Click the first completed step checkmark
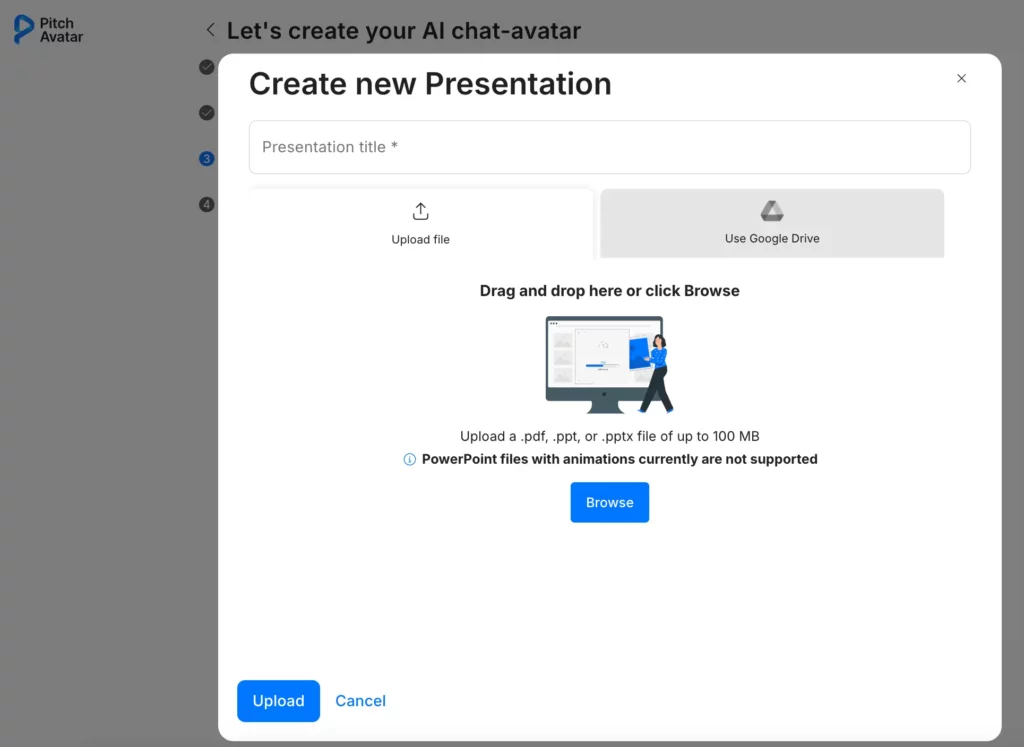The width and height of the screenshot is (1024, 747). [x=207, y=67]
